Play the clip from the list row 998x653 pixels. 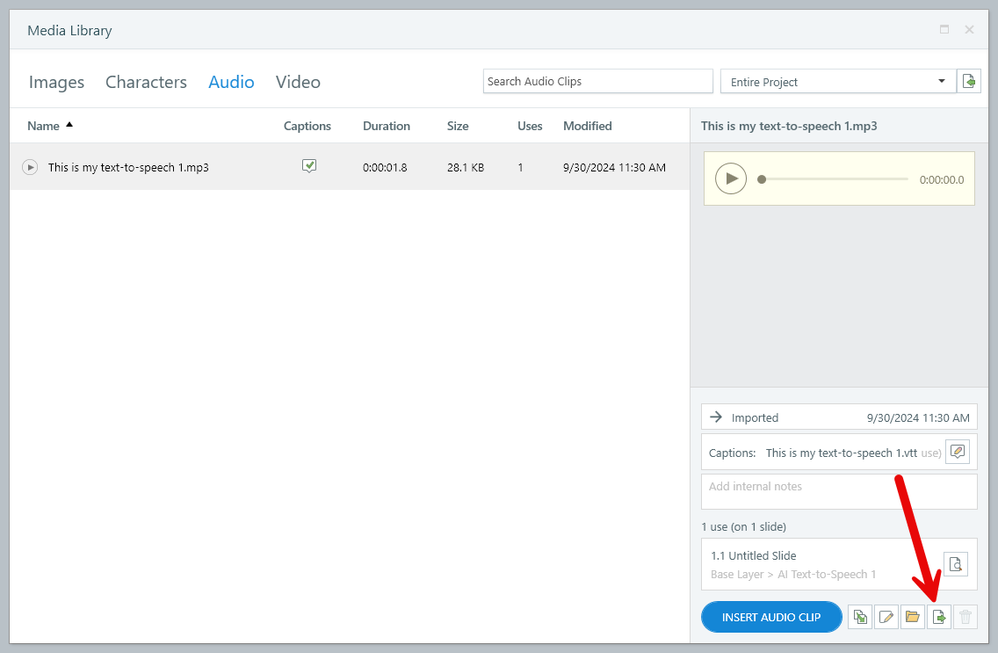(x=30, y=167)
